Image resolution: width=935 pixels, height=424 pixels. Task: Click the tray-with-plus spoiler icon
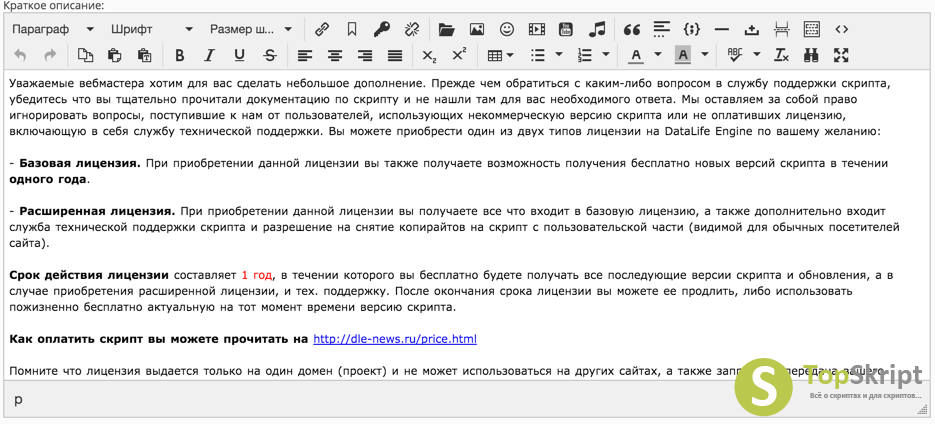click(752, 29)
